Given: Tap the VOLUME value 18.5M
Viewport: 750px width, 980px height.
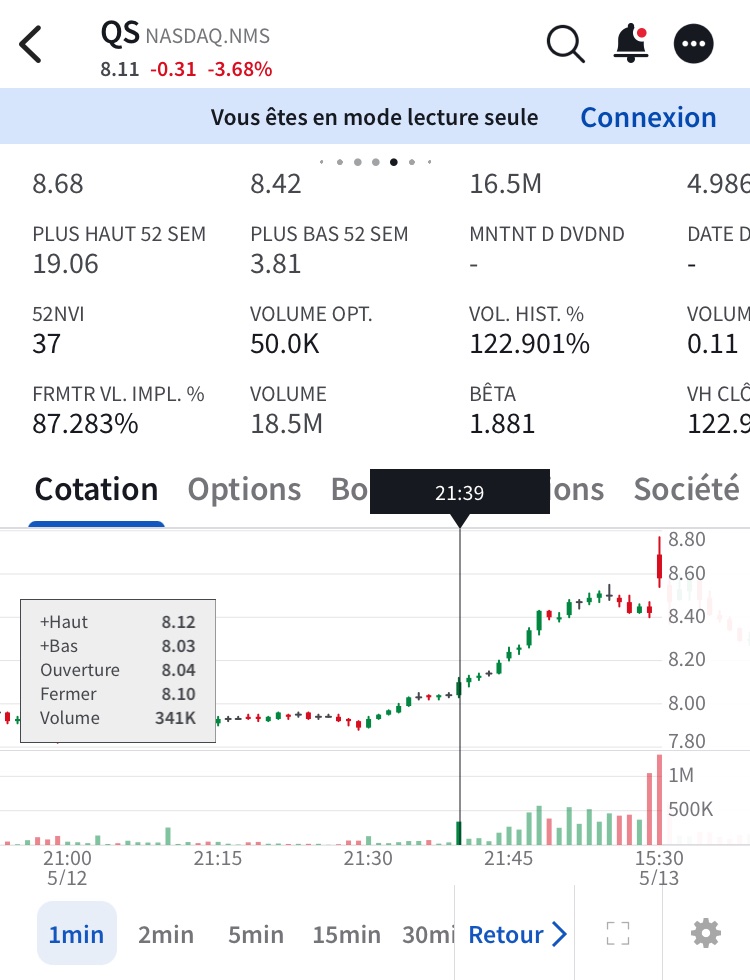Looking at the screenshot, I should pos(286,424).
